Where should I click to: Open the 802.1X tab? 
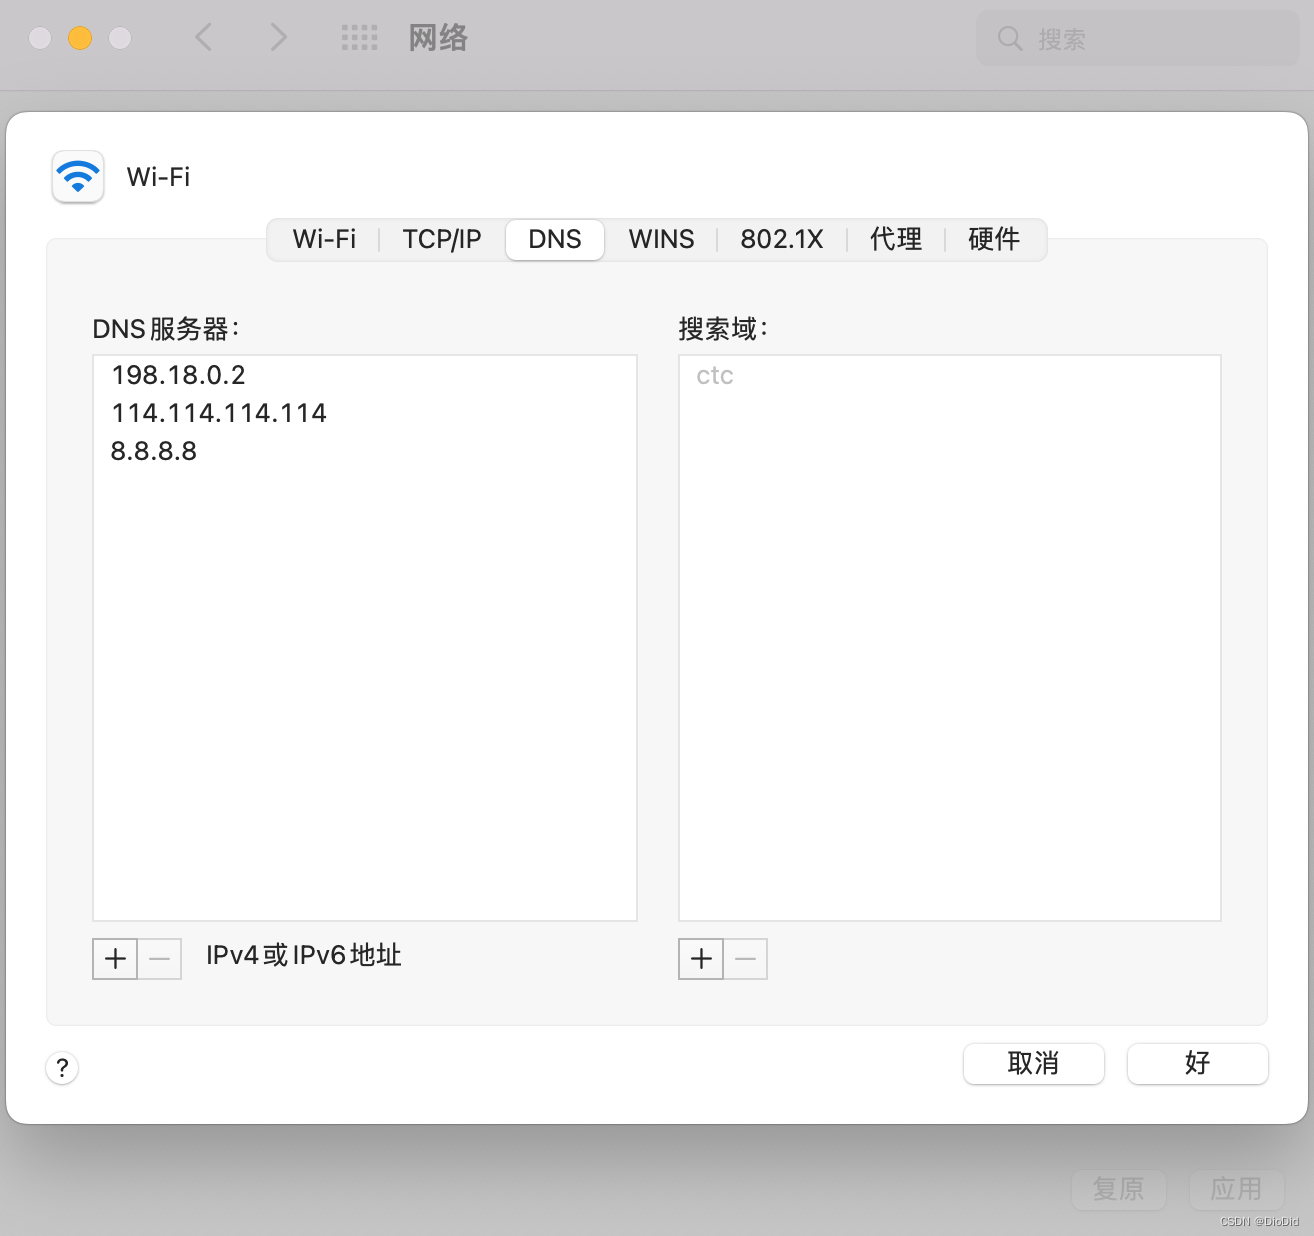(782, 239)
